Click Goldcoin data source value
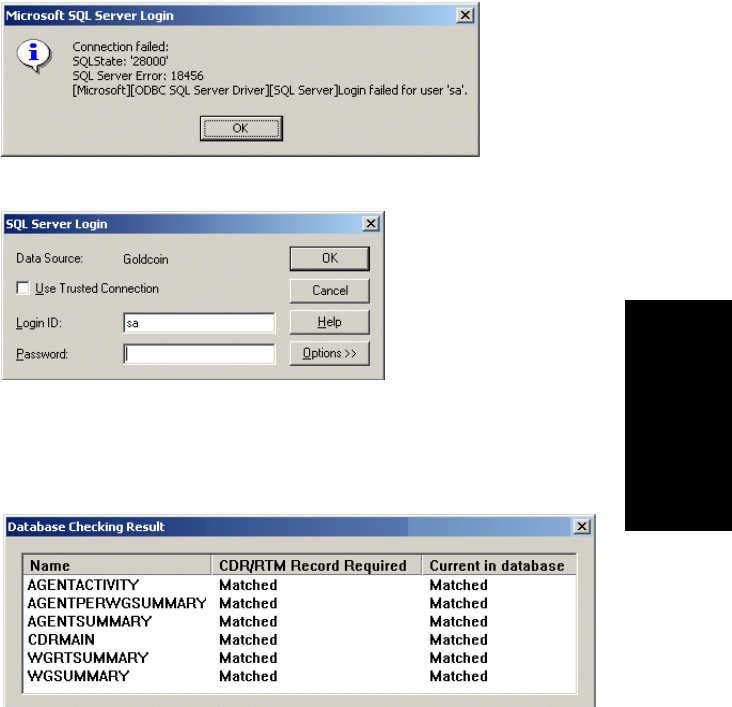This screenshot has width=732, height=707. pos(146,259)
